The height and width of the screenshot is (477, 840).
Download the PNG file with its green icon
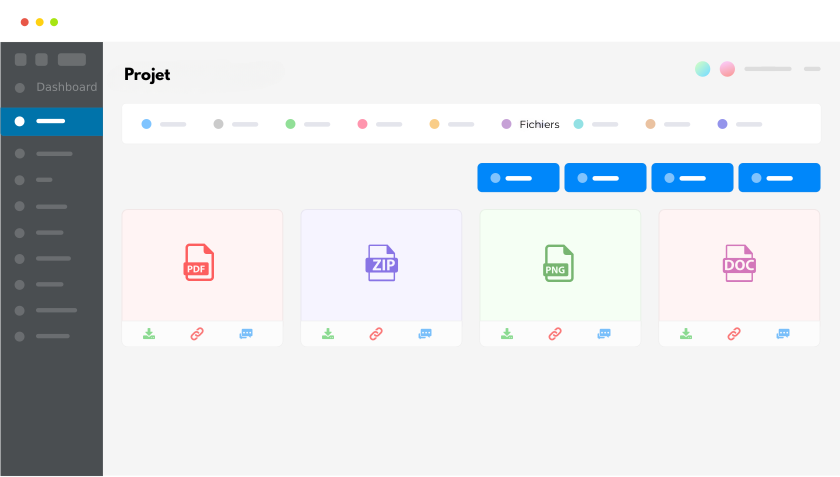(x=507, y=334)
